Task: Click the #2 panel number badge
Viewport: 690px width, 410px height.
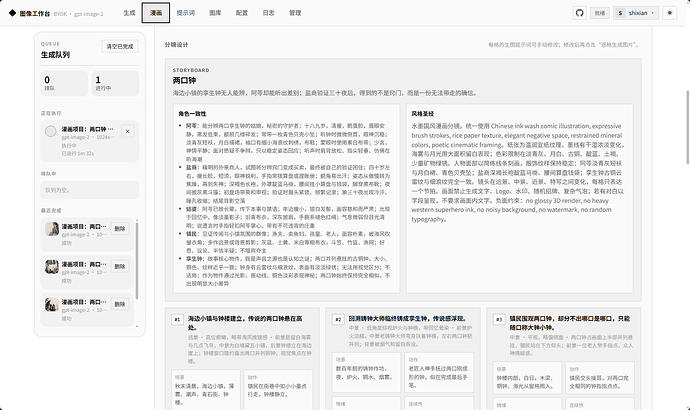Action: coord(338,319)
